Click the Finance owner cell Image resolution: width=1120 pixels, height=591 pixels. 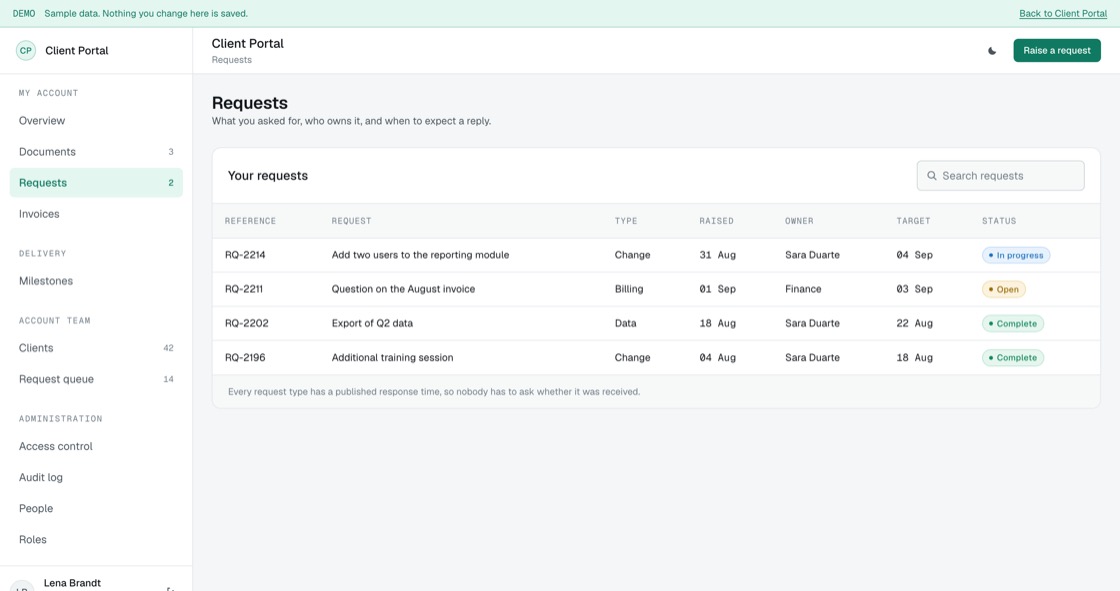tap(803, 289)
